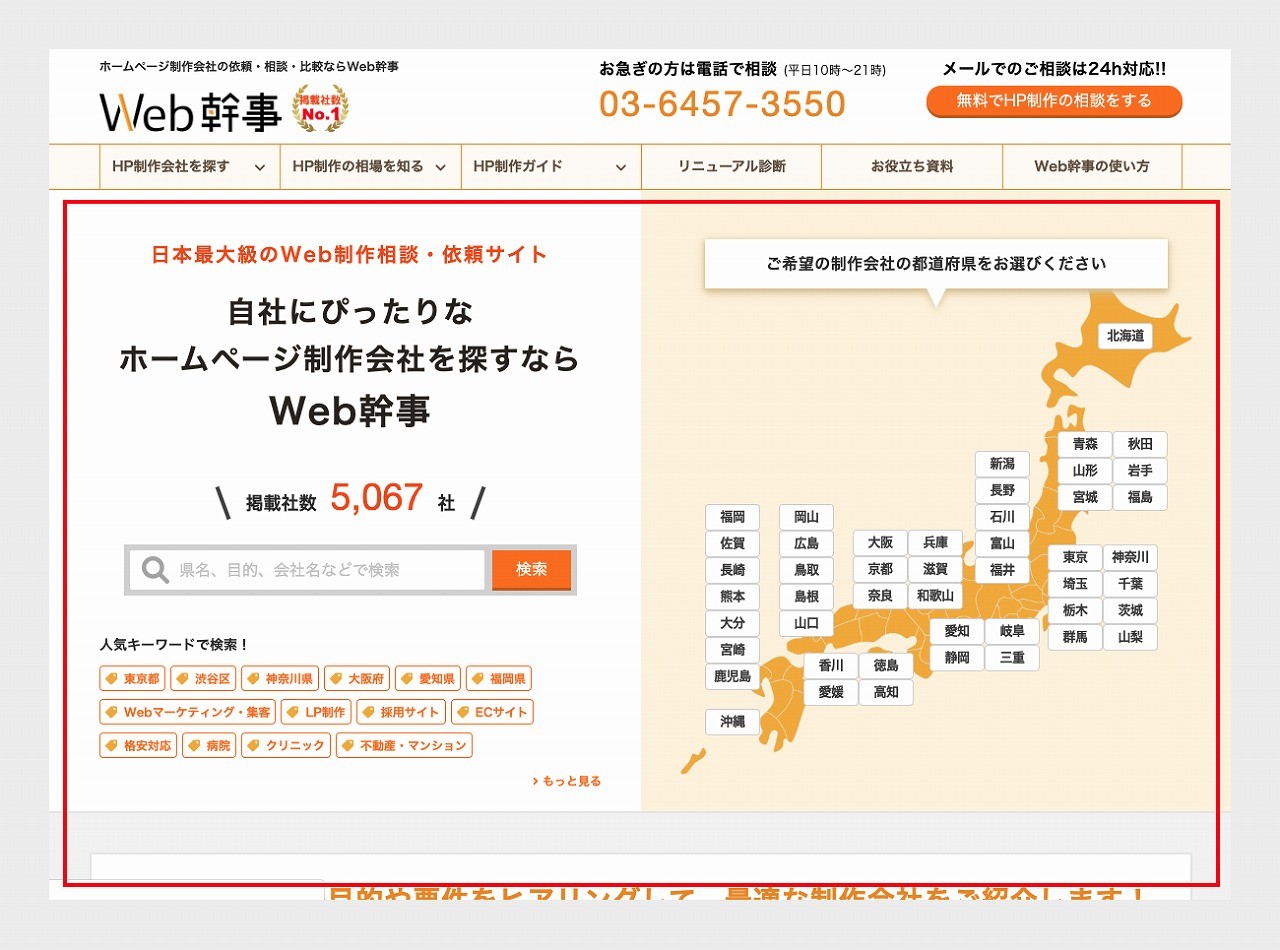Choose 静岡 on the map

point(957,658)
